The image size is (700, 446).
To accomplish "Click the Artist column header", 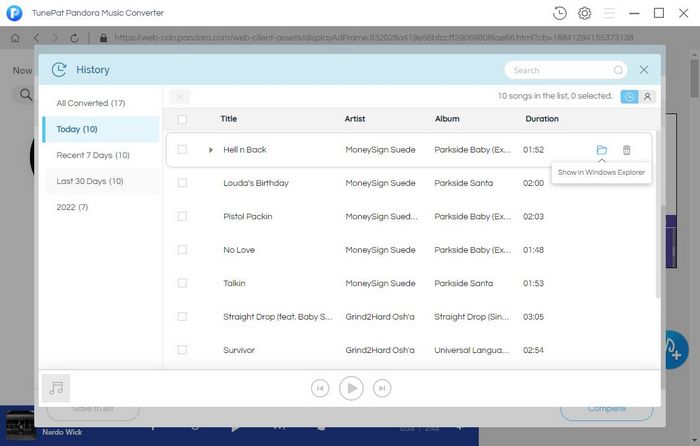I will pos(355,119).
